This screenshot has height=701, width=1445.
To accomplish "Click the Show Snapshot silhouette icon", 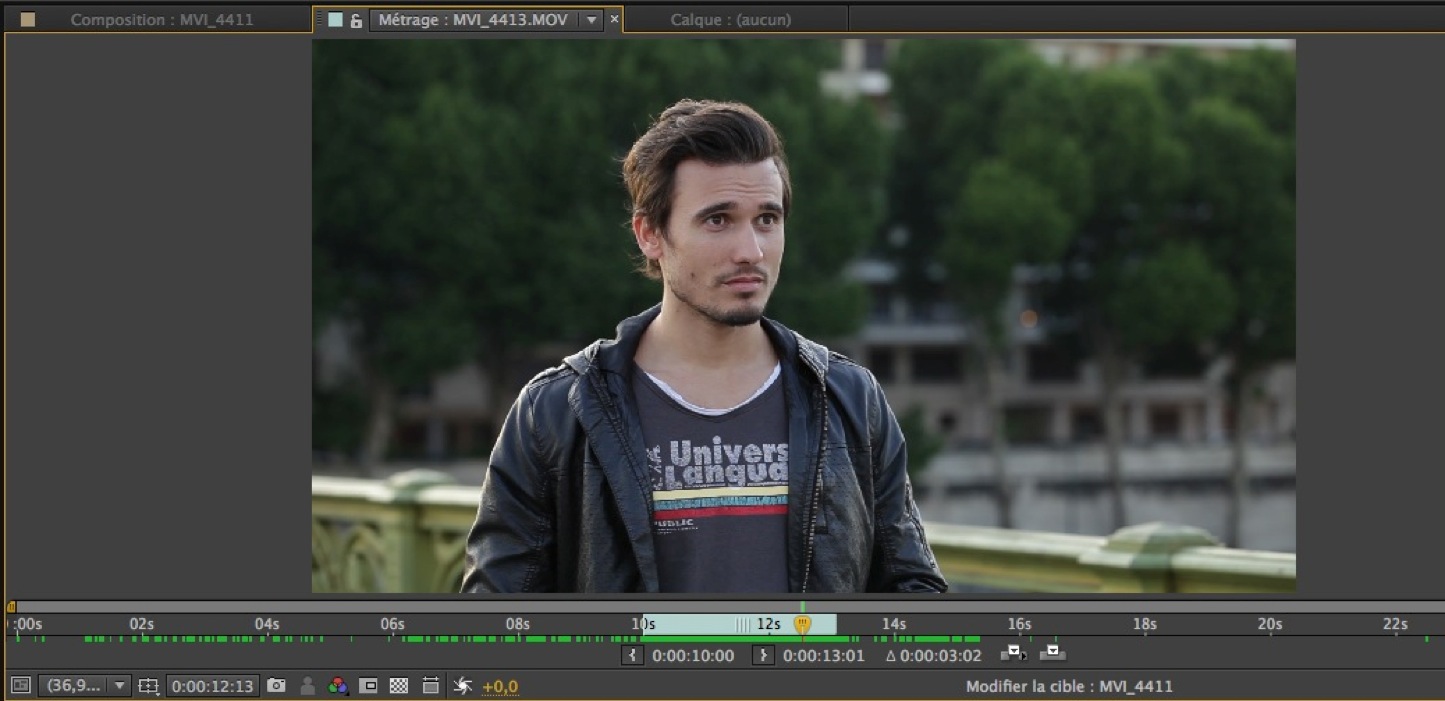I will coord(308,686).
